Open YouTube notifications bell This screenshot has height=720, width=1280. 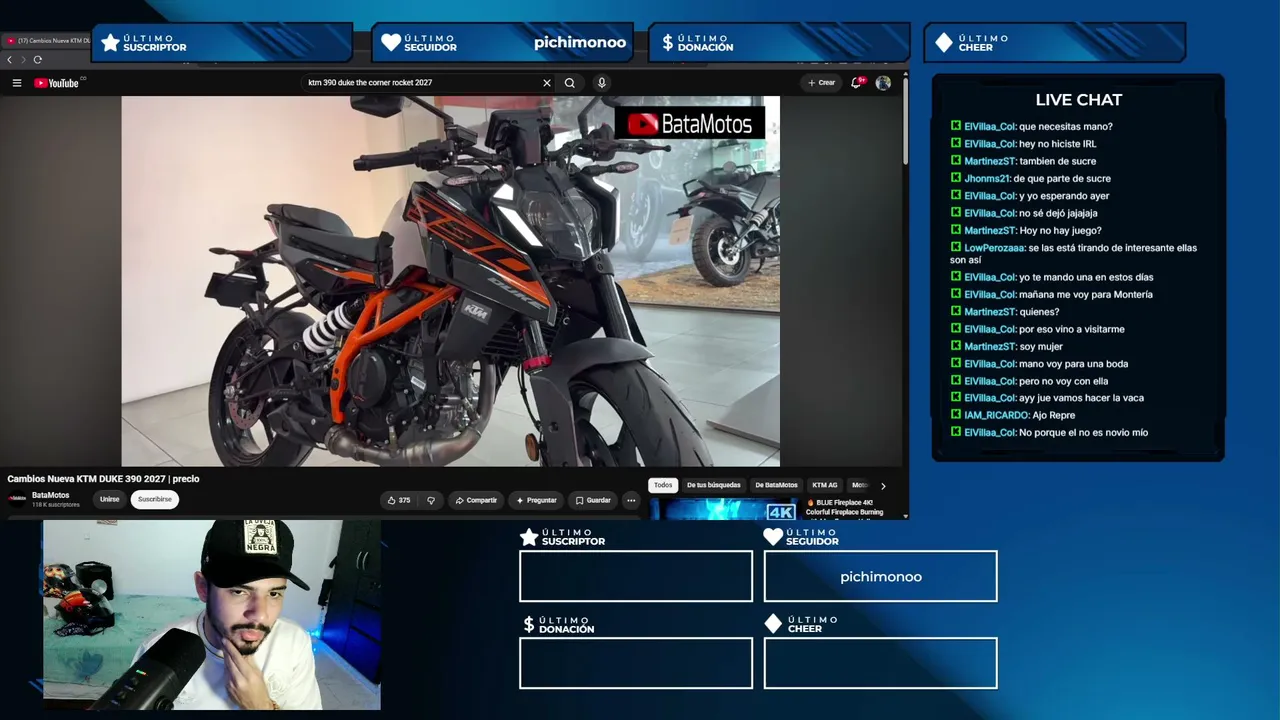(856, 83)
